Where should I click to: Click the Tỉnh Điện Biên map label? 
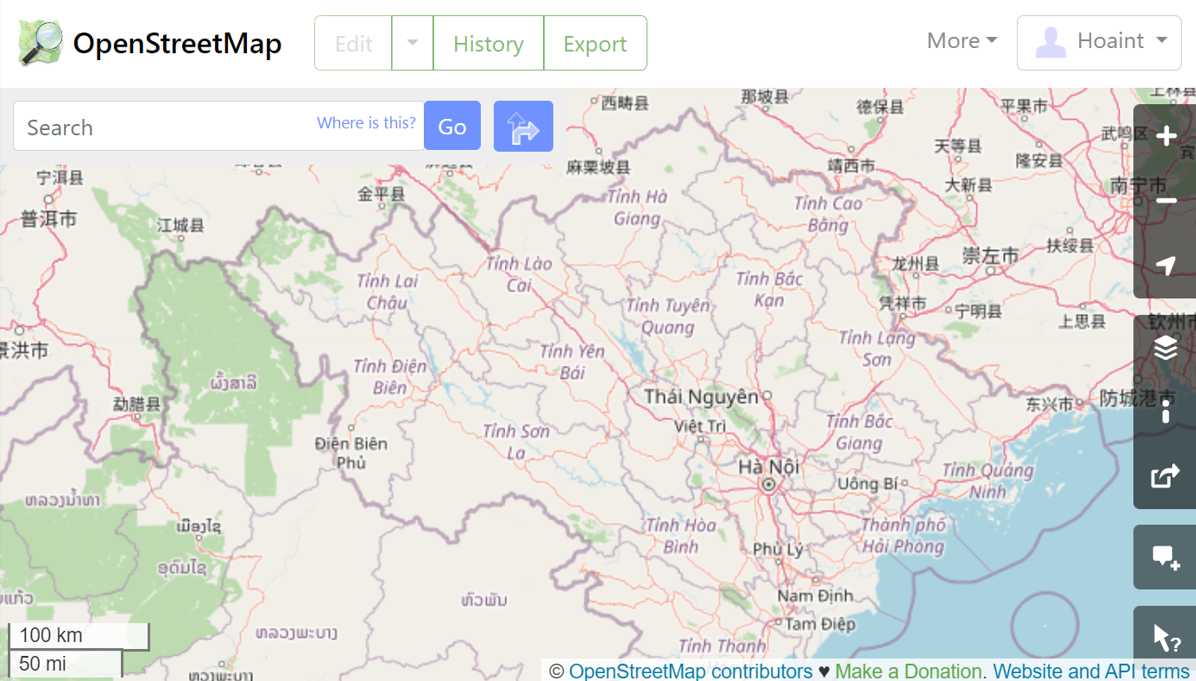pyautogui.click(x=390, y=377)
